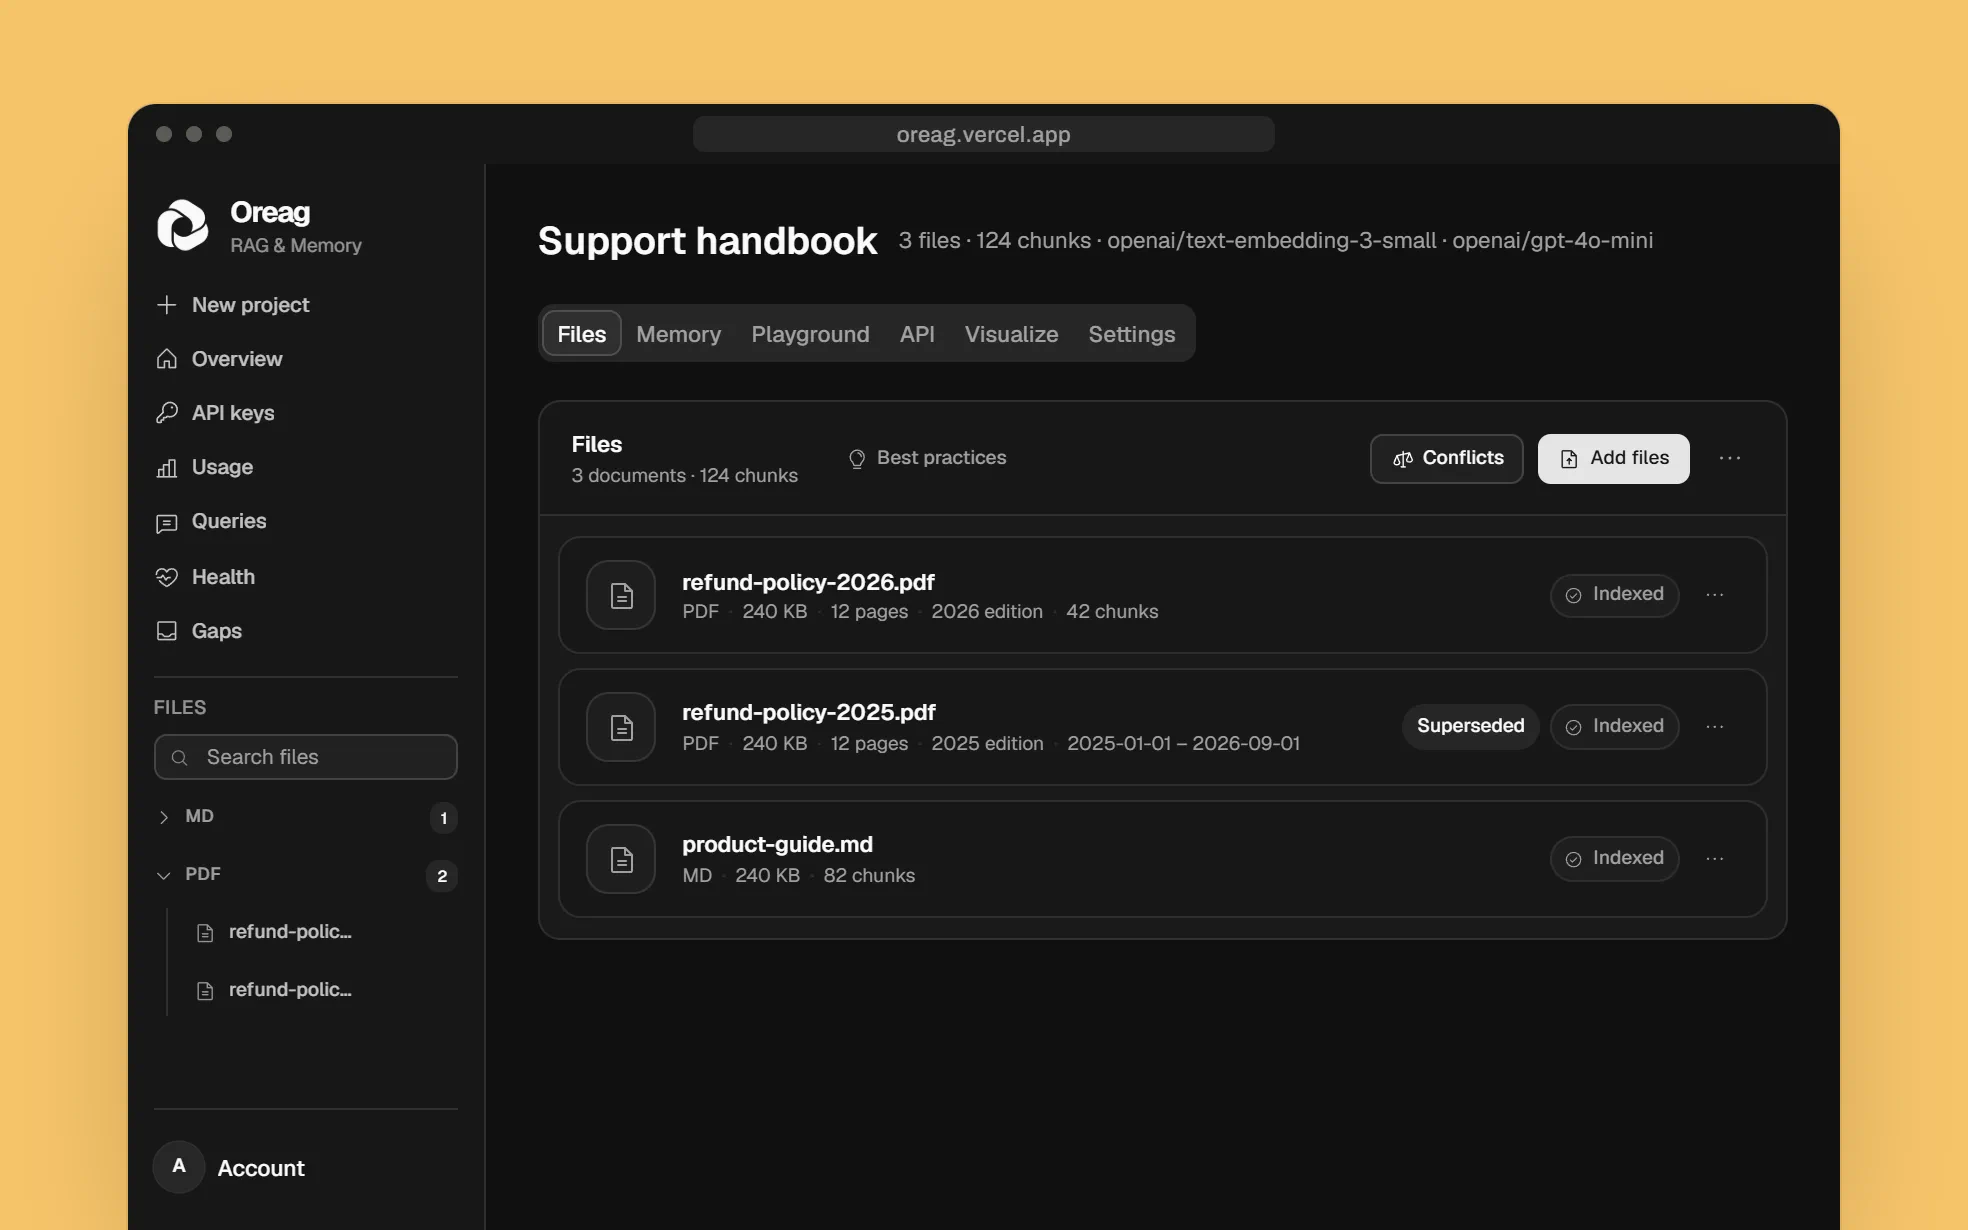Click the Indexed status of product-guide.md
The height and width of the screenshot is (1230, 1968).
pyautogui.click(x=1614, y=858)
